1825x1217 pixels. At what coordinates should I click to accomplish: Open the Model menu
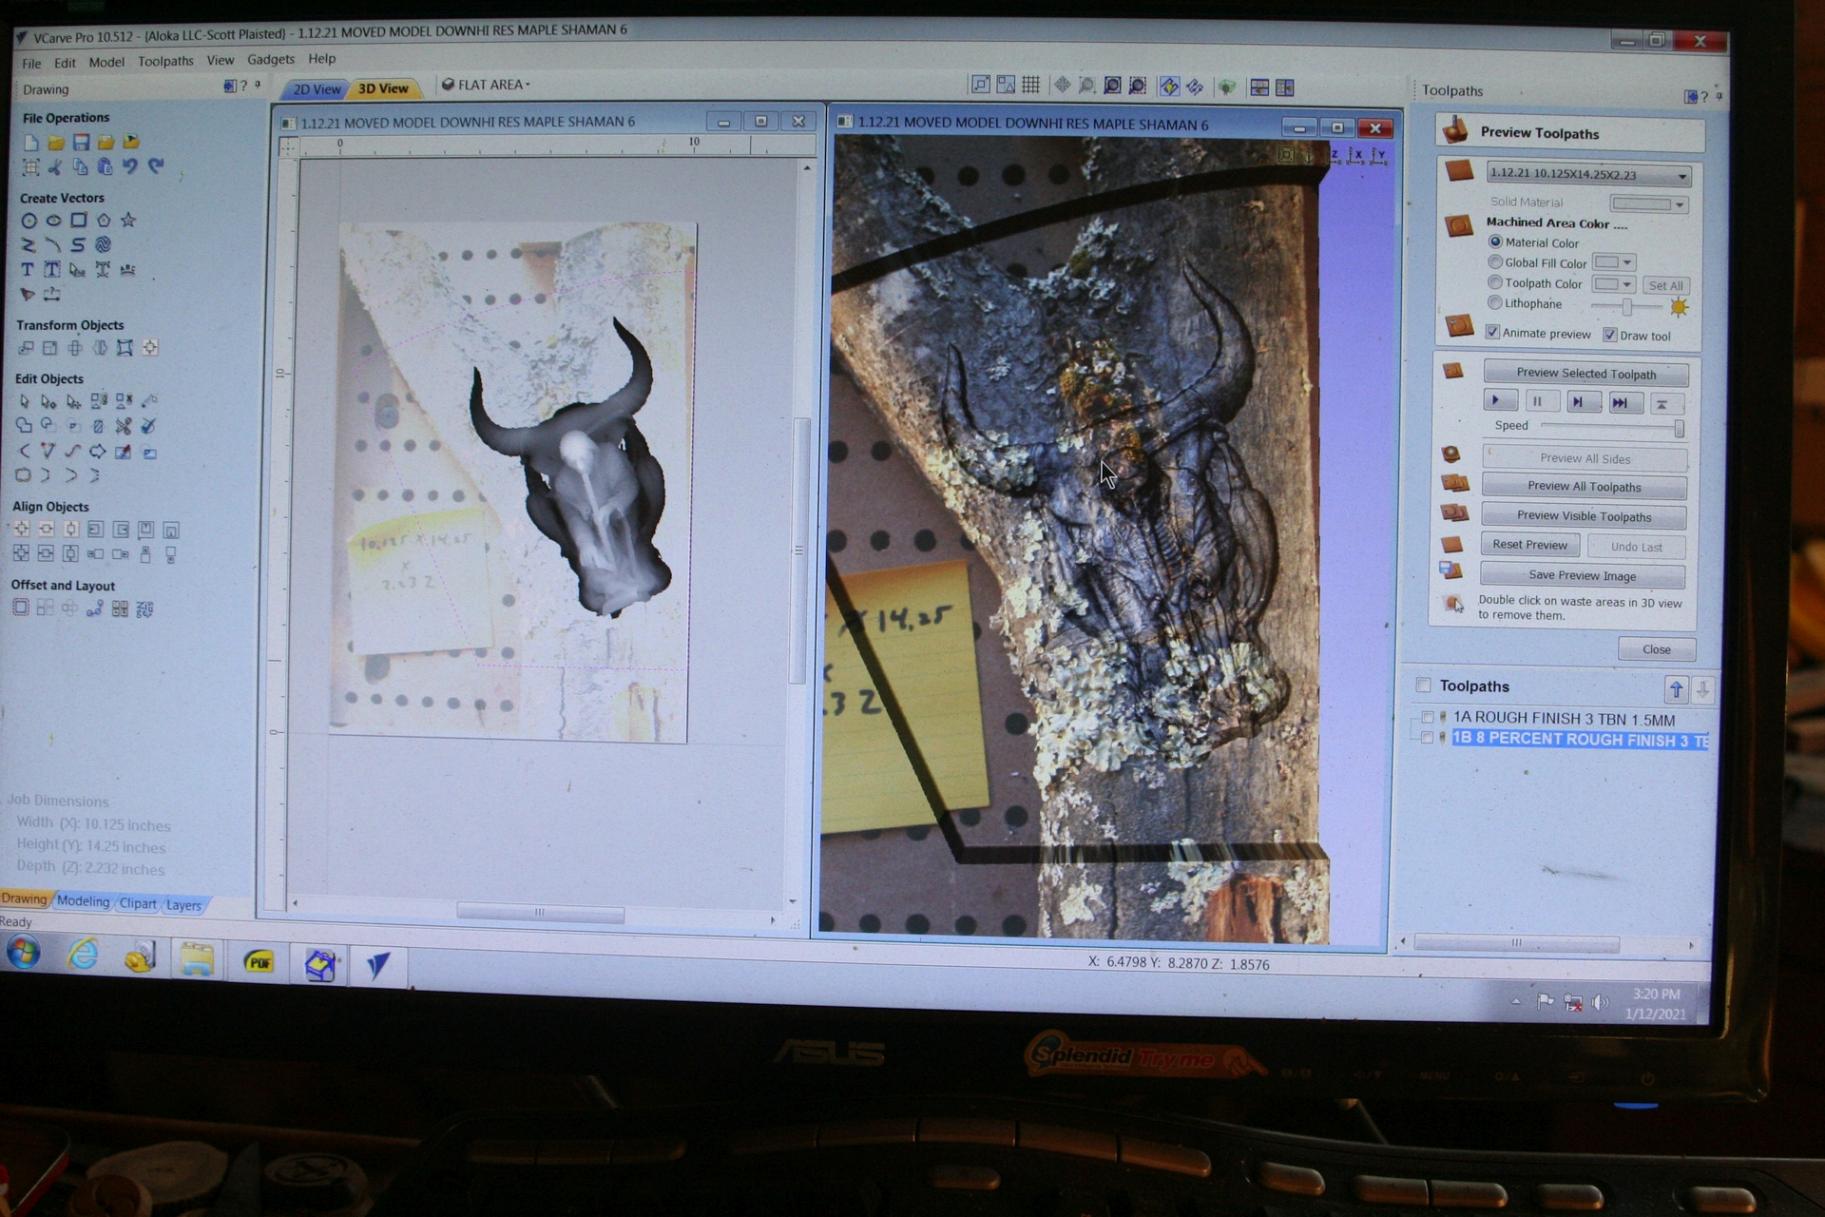coord(106,63)
